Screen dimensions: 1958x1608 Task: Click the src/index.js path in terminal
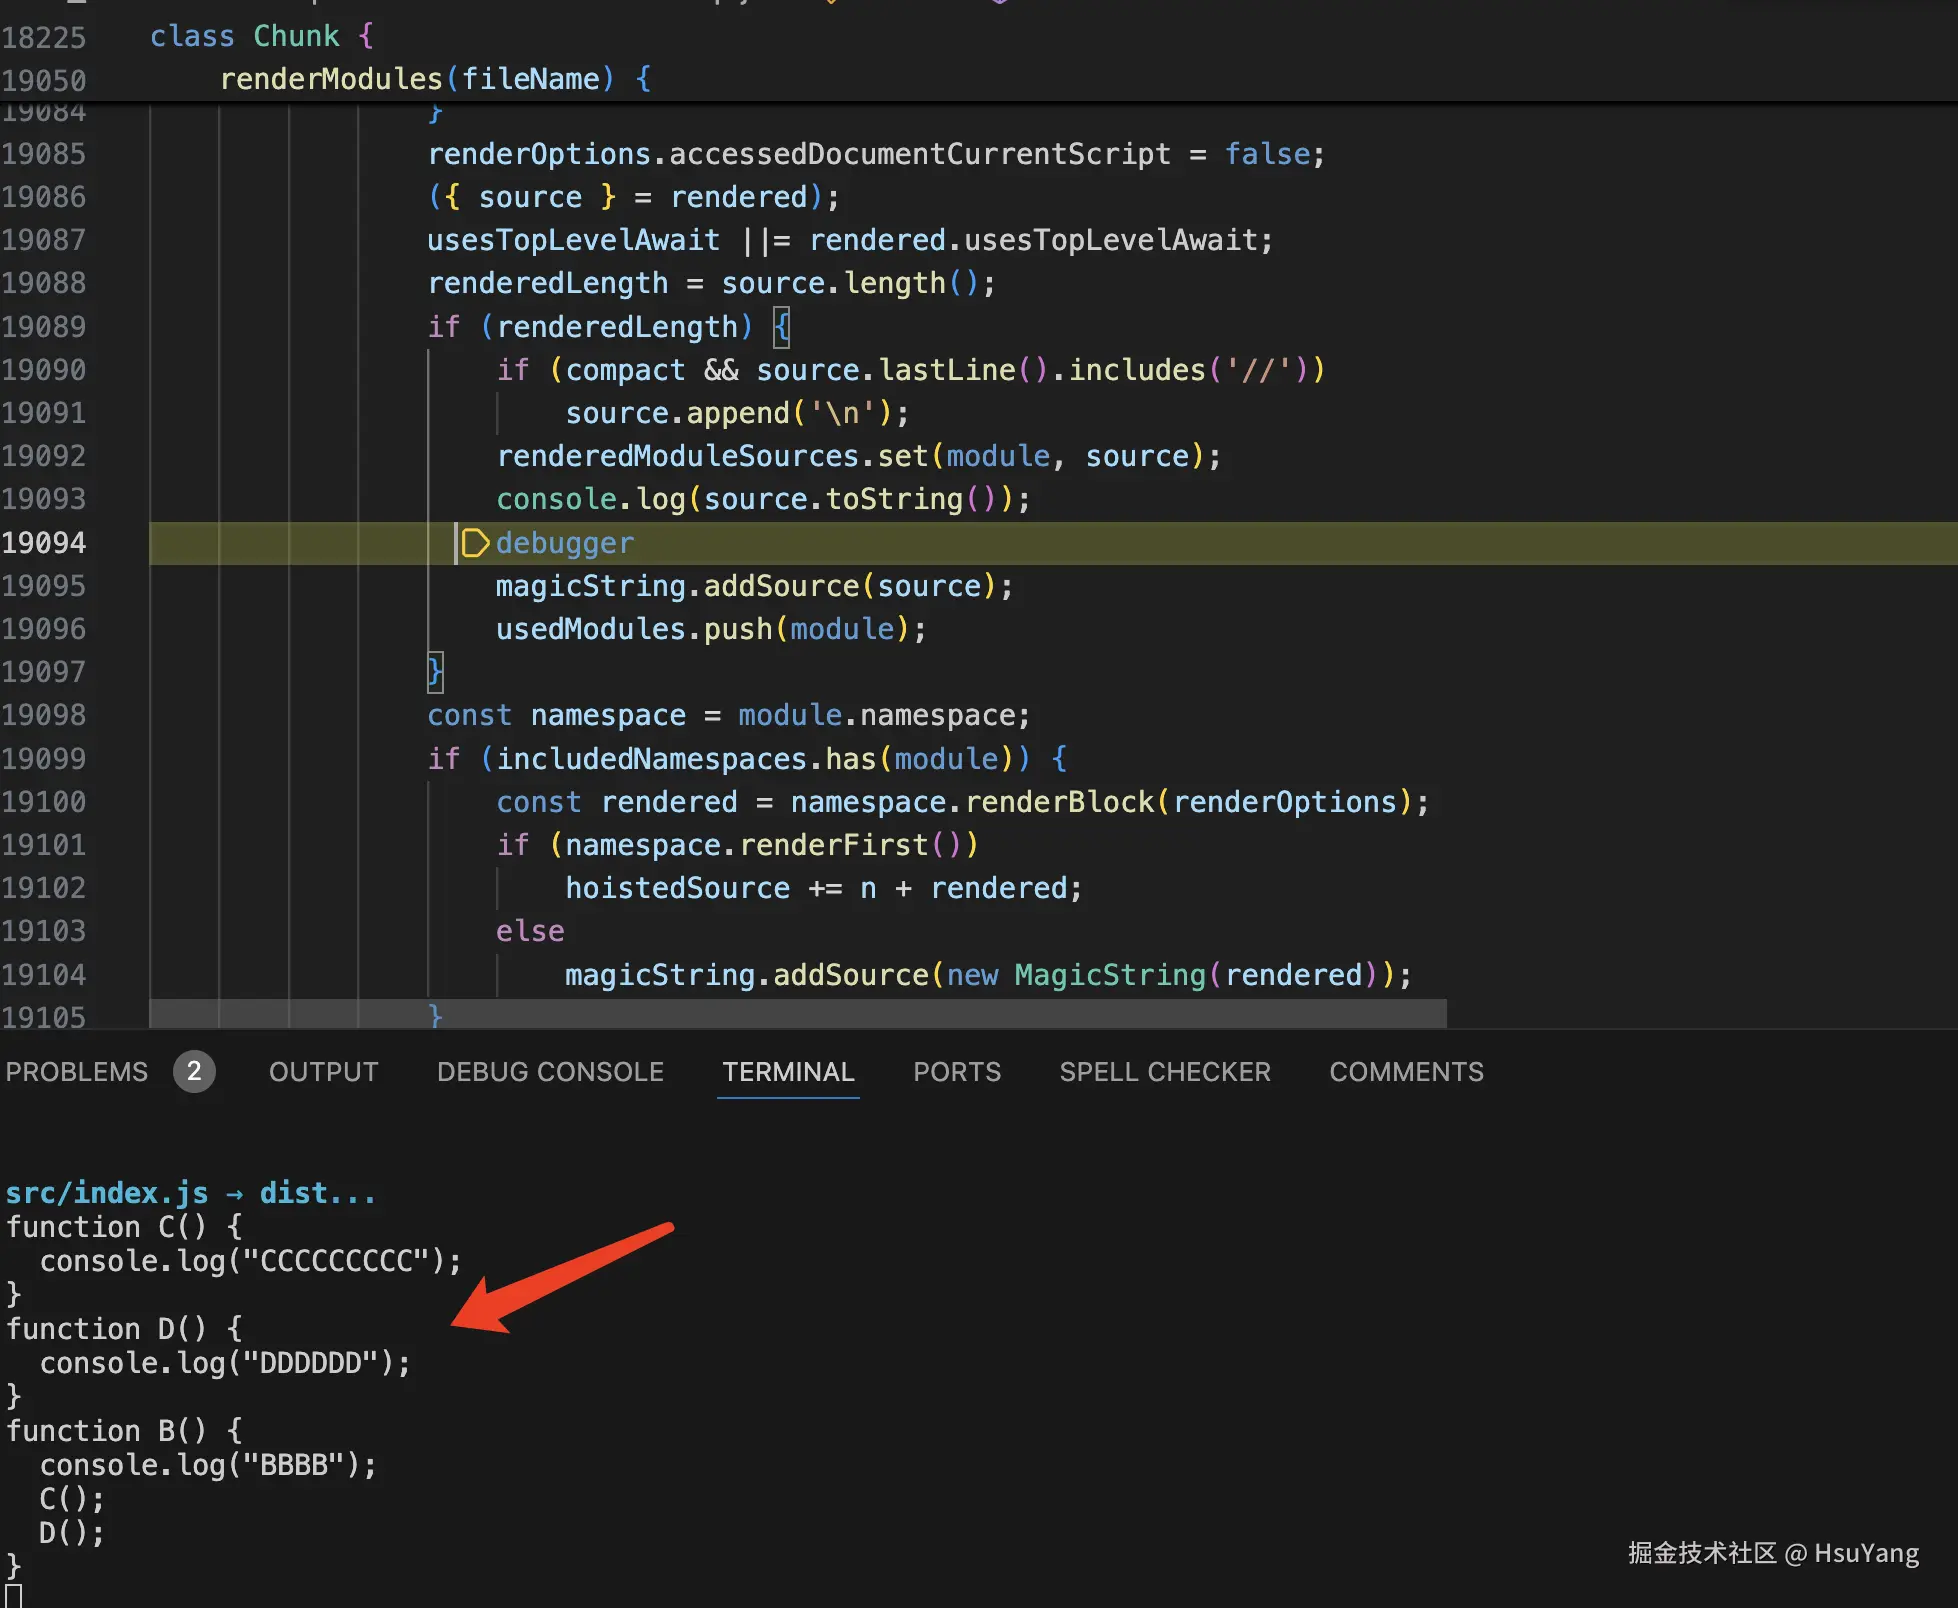[x=106, y=1193]
